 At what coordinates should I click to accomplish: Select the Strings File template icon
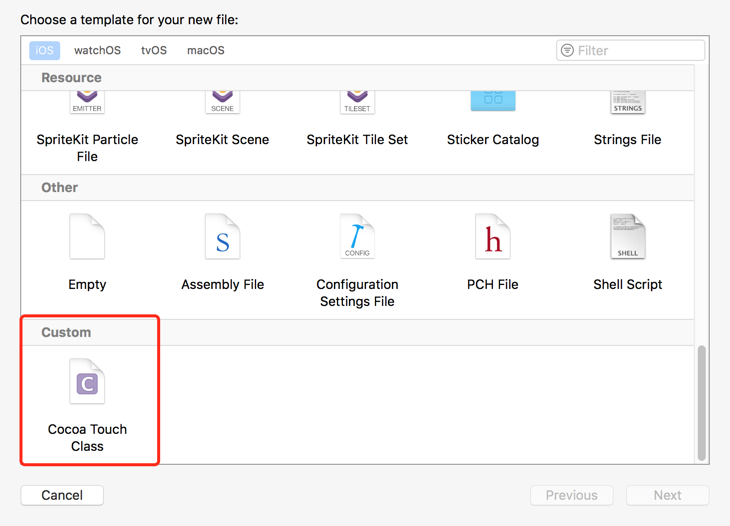(x=627, y=101)
